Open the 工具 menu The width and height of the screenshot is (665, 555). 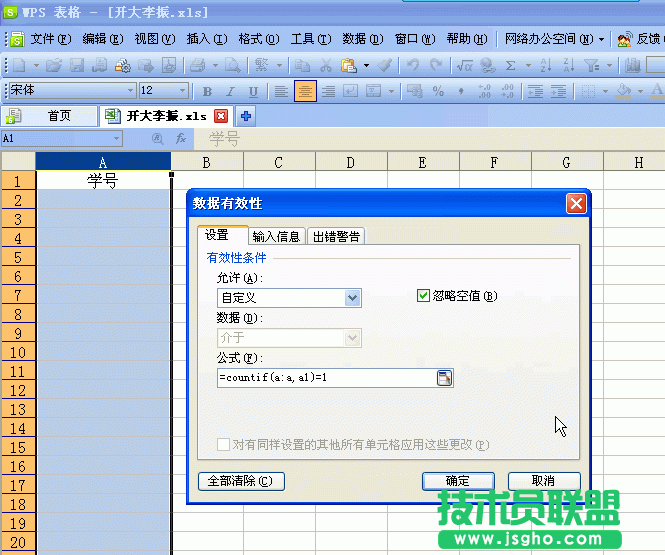(x=311, y=39)
